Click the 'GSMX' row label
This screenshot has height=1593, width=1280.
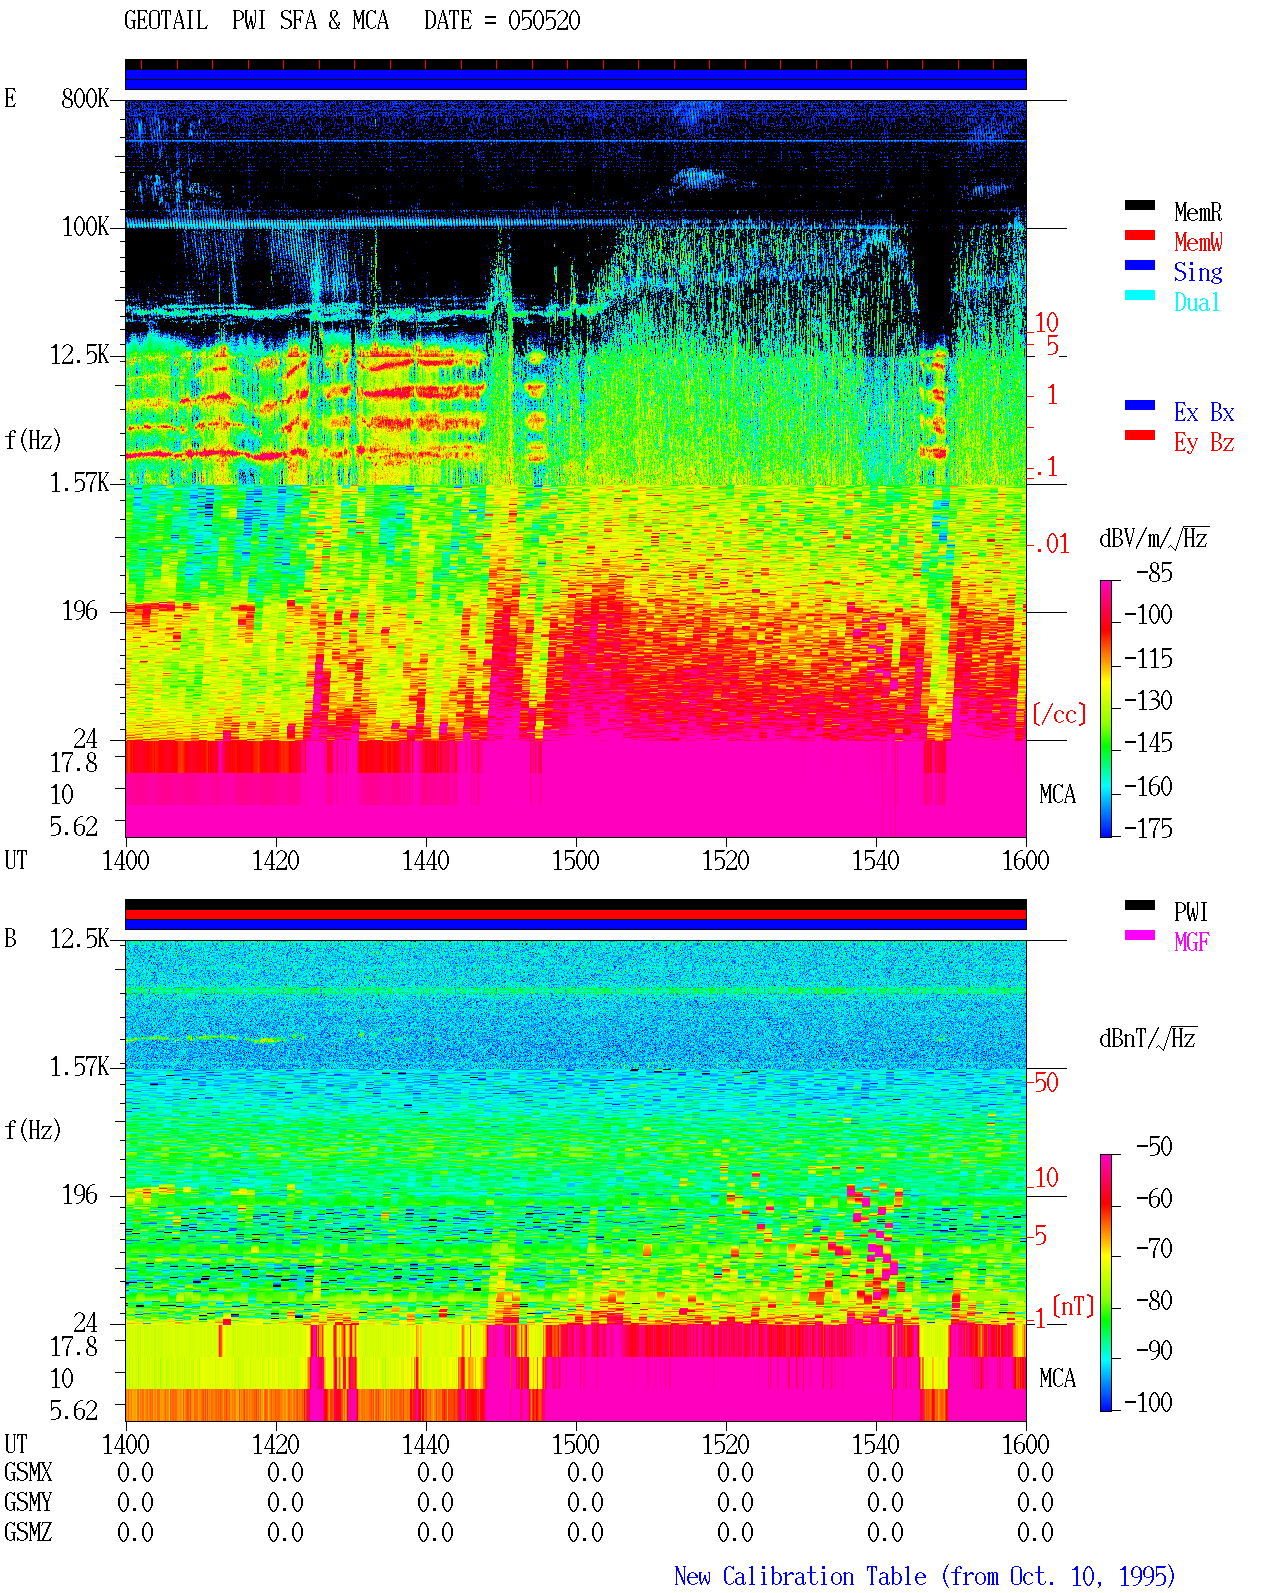tap(28, 1472)
